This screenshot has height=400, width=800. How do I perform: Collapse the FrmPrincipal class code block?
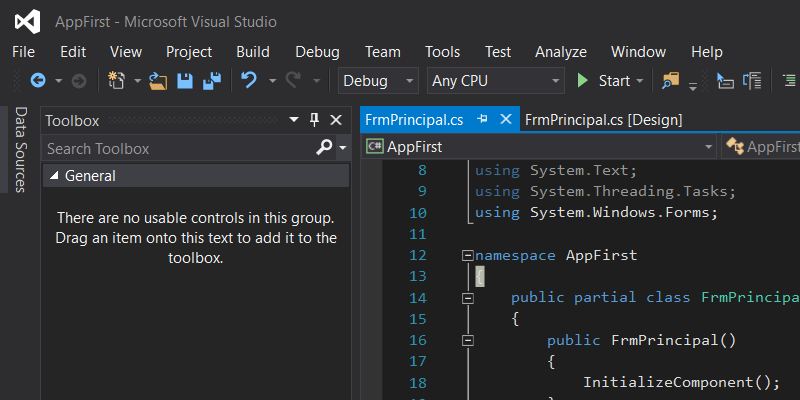pos(467,298)
